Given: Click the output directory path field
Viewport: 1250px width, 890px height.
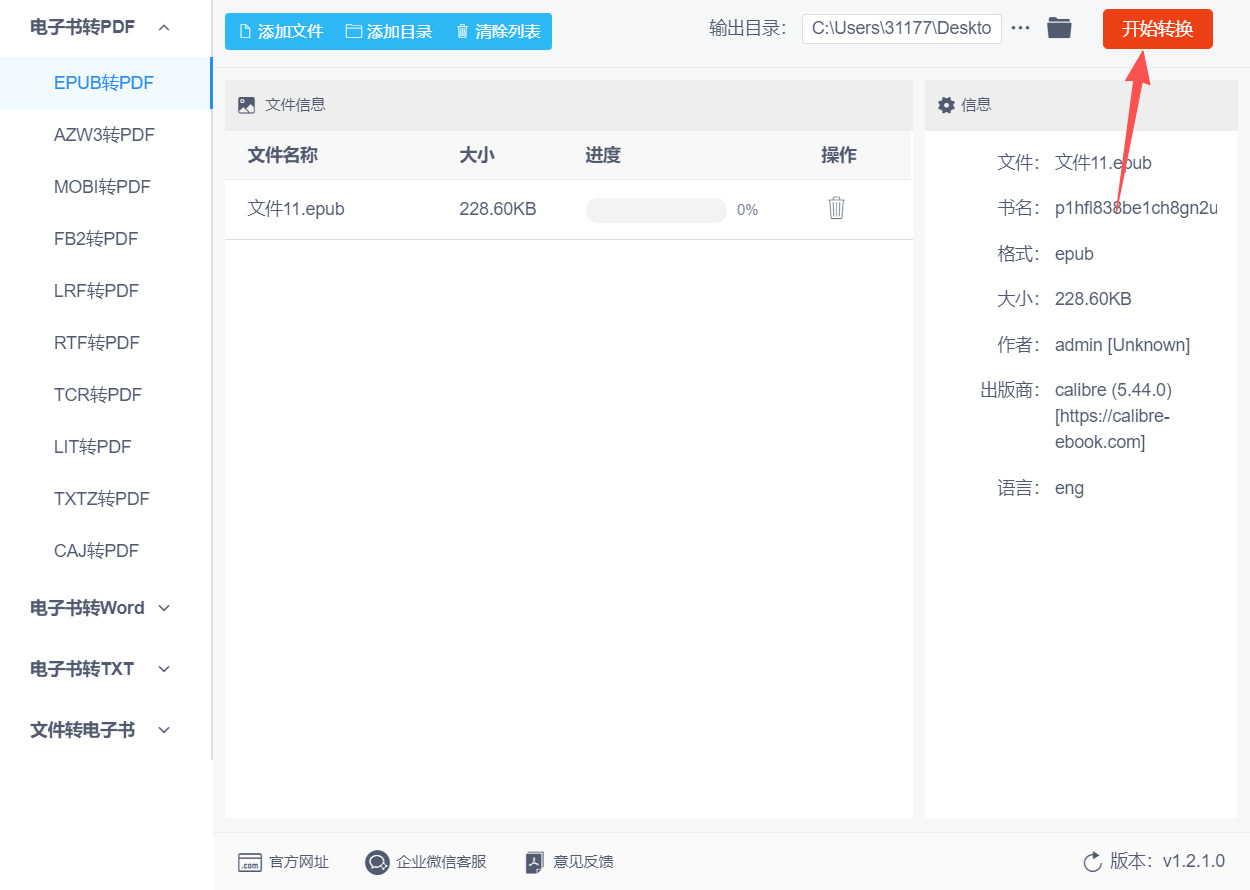Looking at the screenshot, I should (901, 28).
